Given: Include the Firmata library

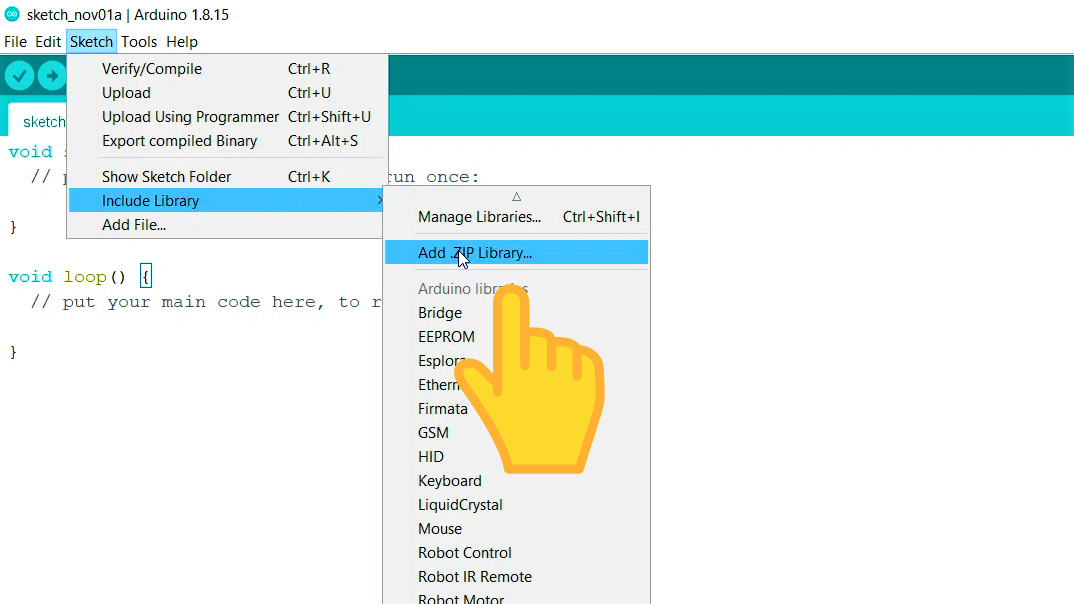Looking at the screenshot, I should pyautogui.click(x=442, y=409).
